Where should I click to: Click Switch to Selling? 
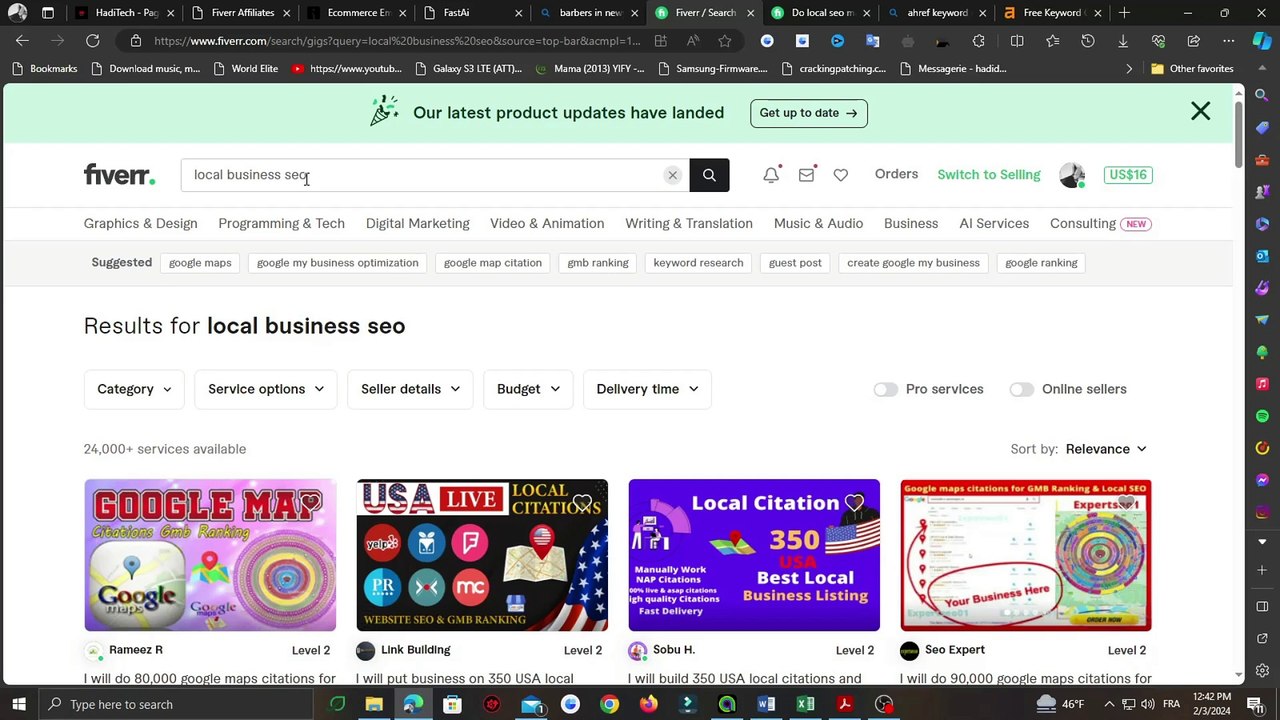tap(989, 175)
